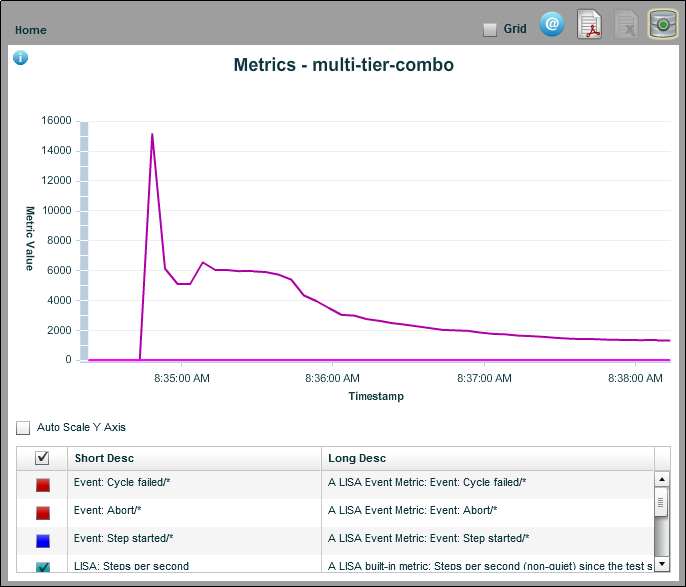Click the Home link
This screenshot has width=686, height=587.
point(31,30)
